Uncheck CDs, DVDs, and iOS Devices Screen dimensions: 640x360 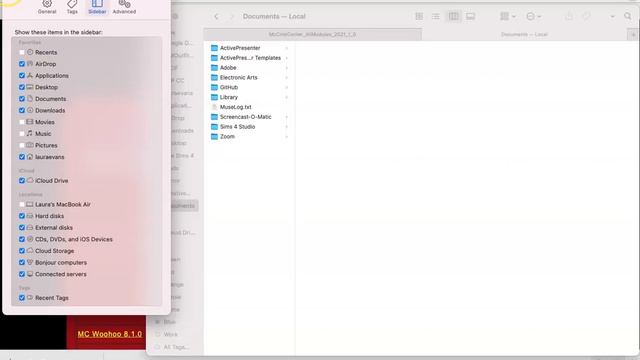[22, 239]
